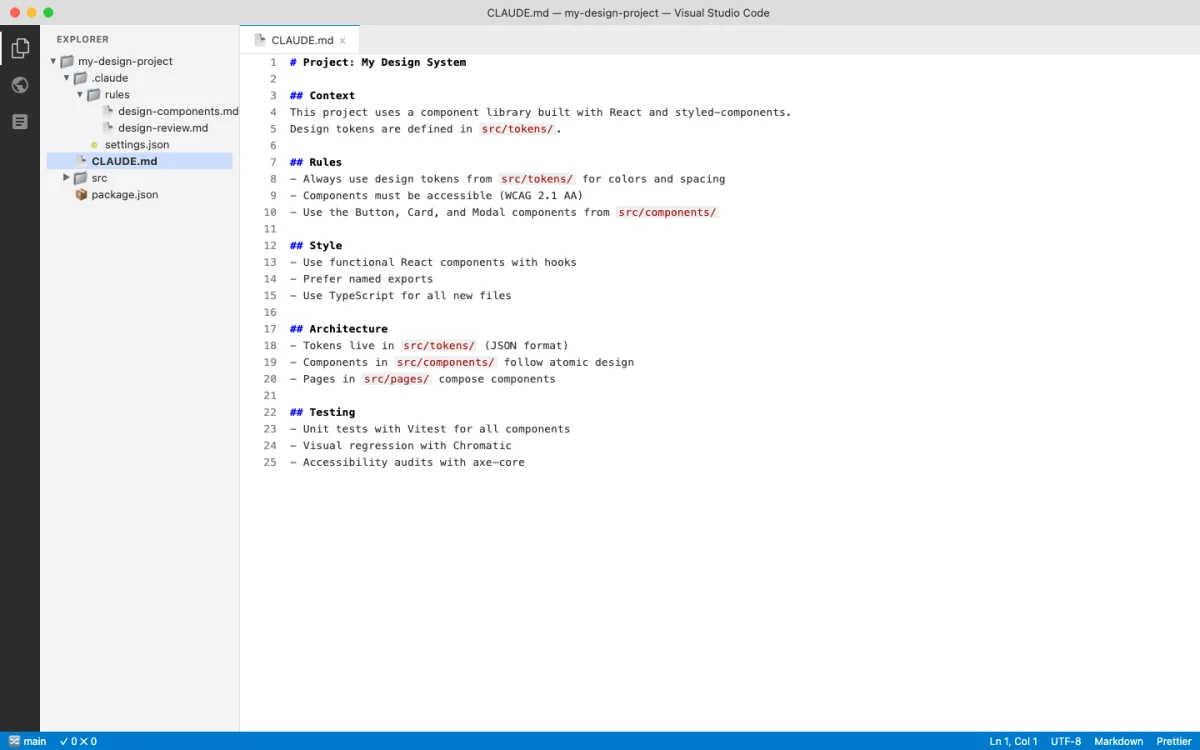
Task: Click the '## Testing' heading
Action: [x=322, y=412]
